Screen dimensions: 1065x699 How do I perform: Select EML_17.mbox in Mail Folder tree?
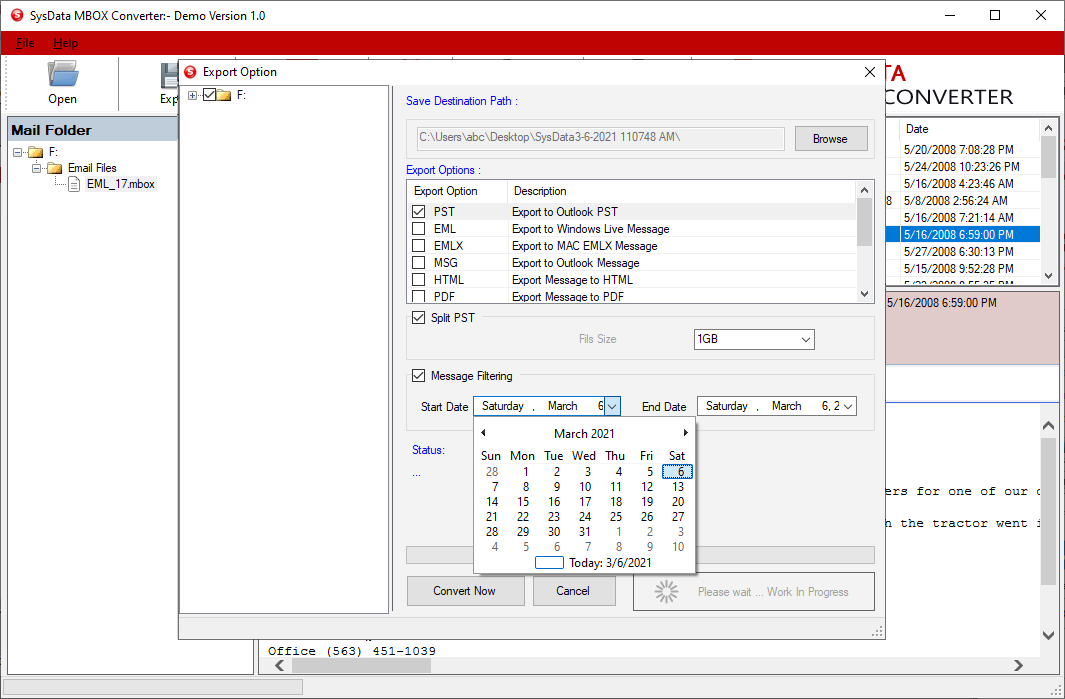pyautogui.click(x=121, y=184)
